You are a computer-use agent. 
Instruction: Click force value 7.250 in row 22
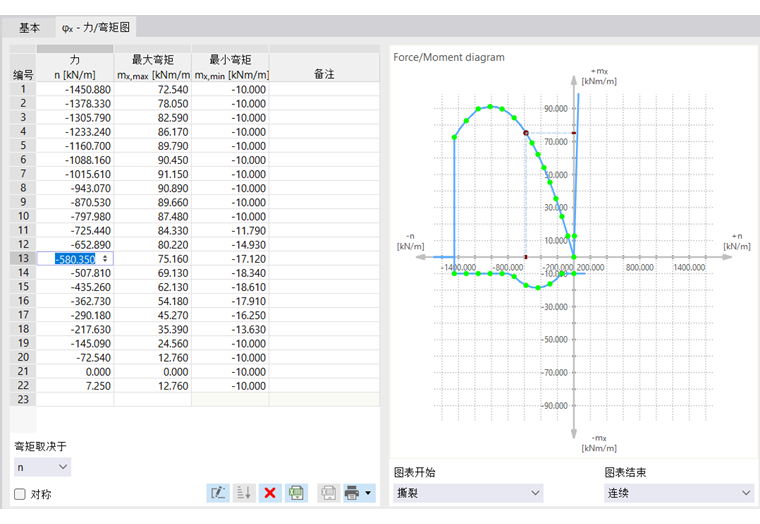coord(75,386)
